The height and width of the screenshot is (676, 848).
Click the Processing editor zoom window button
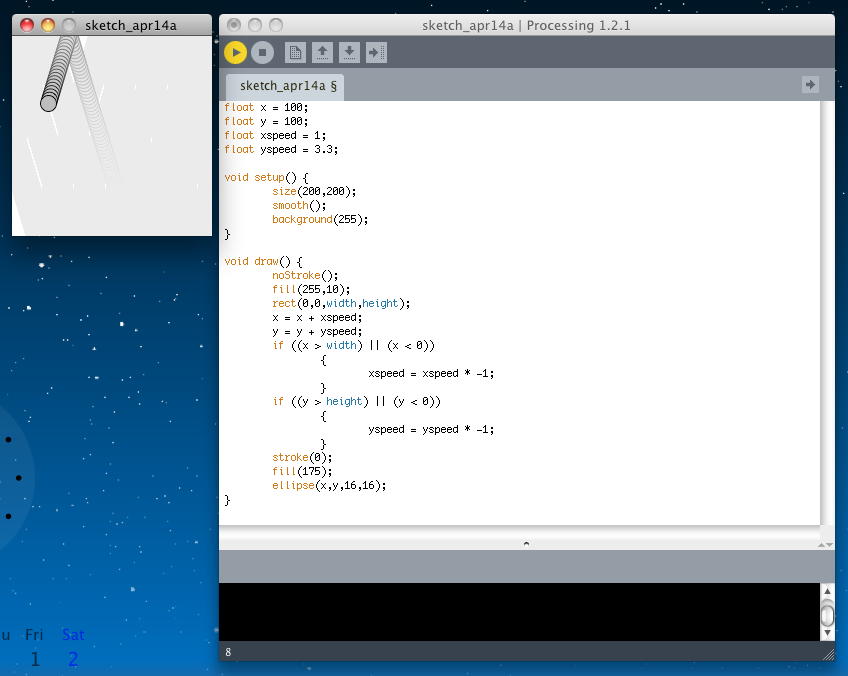coord(276,25)
